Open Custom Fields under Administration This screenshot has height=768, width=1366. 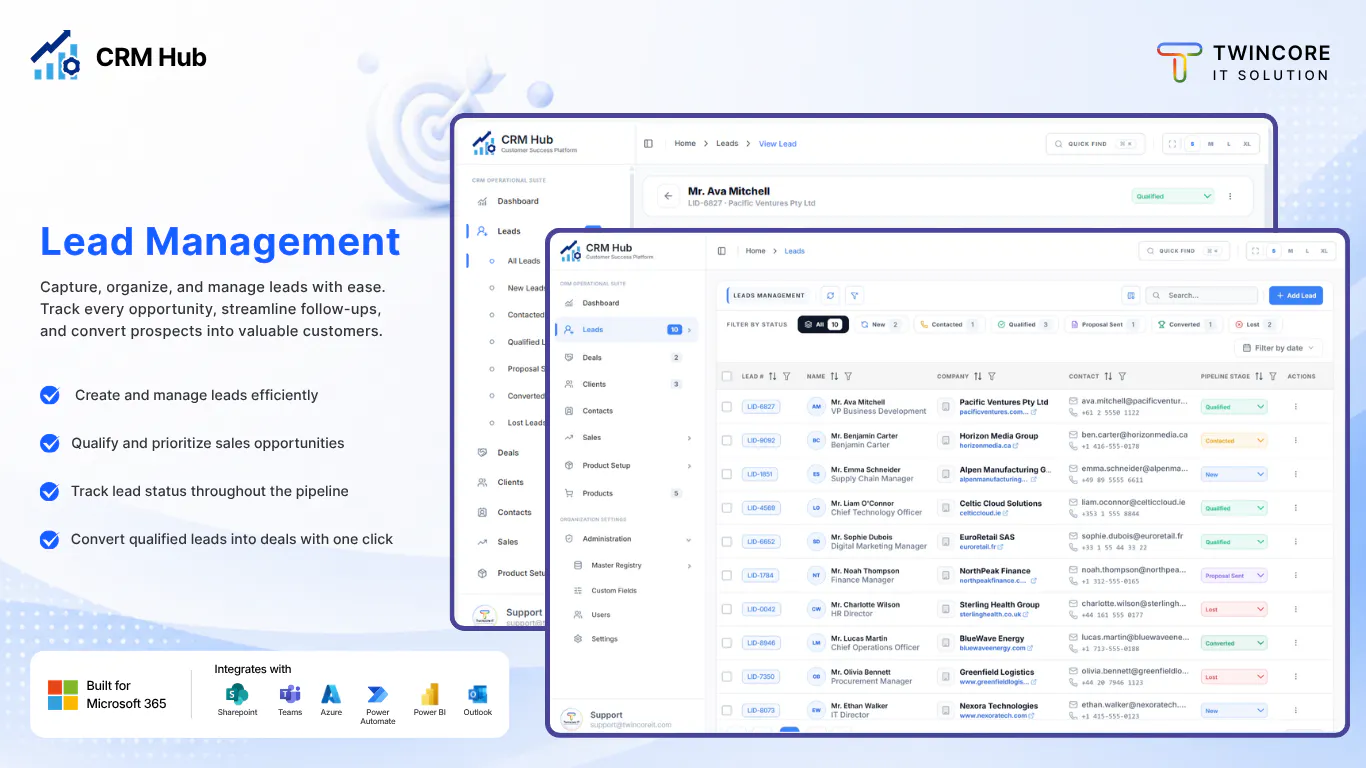pos(613,590)
